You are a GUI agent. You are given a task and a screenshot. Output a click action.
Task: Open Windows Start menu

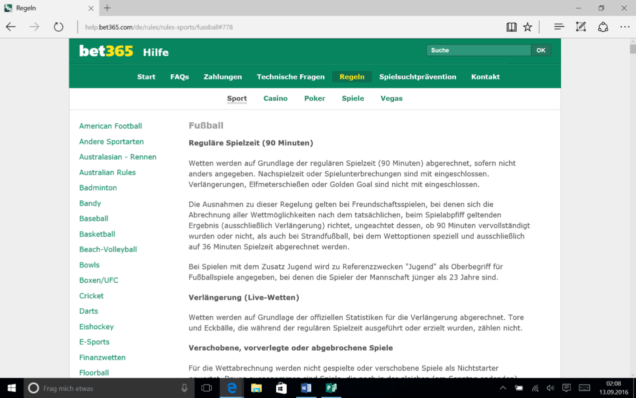pos(11,388)
